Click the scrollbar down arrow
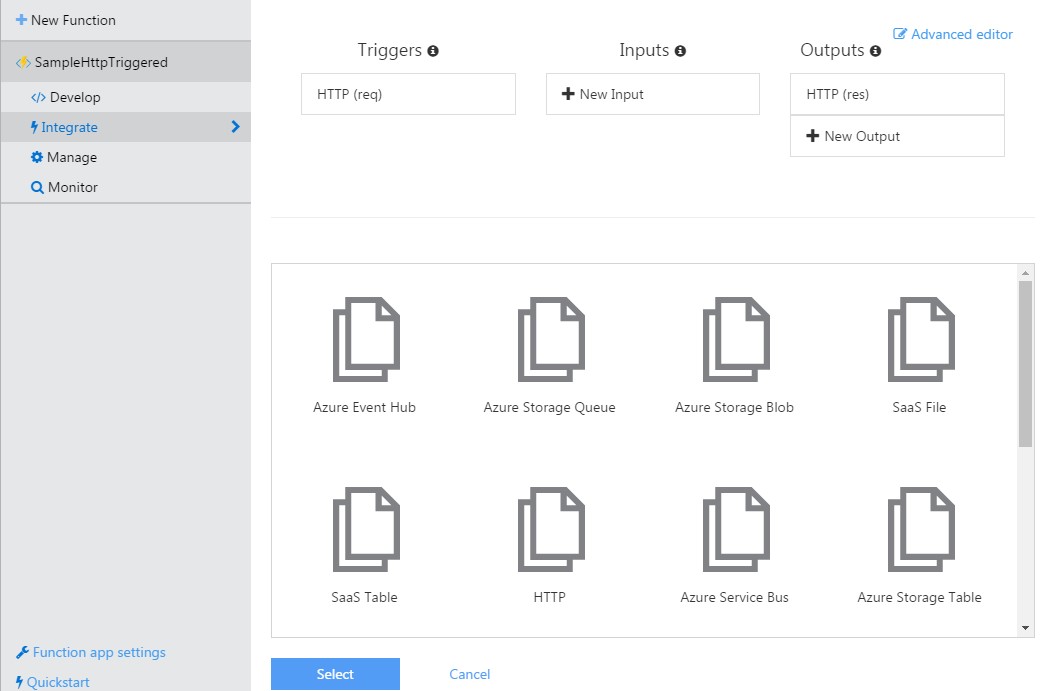Screen dimensions: 1045x691 tap(1025, 628)
